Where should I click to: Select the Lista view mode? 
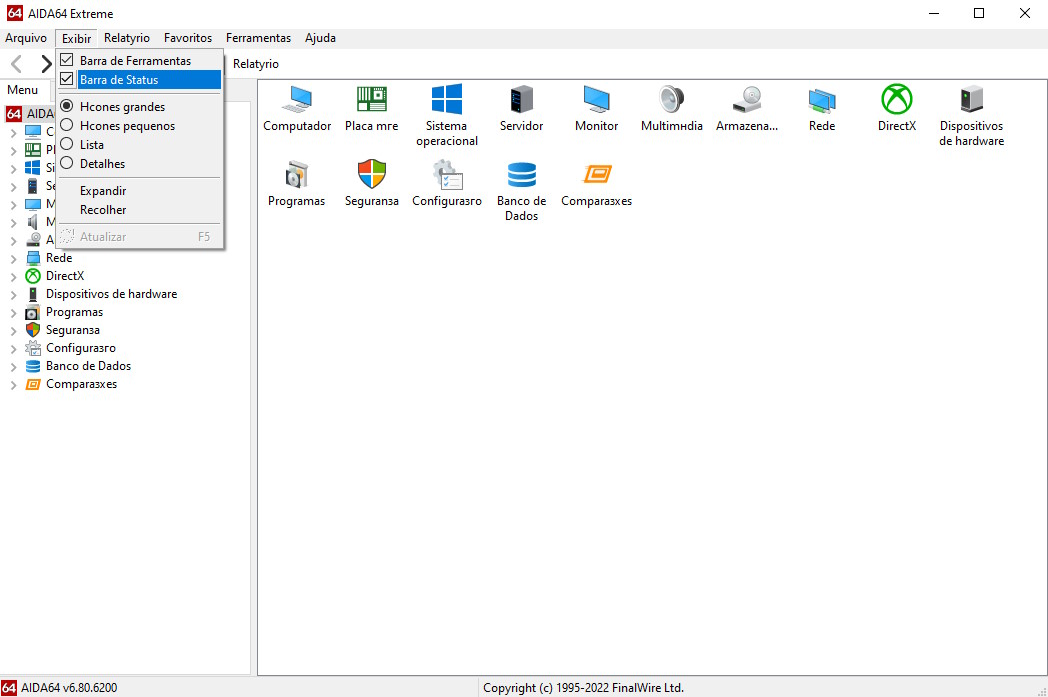click(x=67, y=144)
